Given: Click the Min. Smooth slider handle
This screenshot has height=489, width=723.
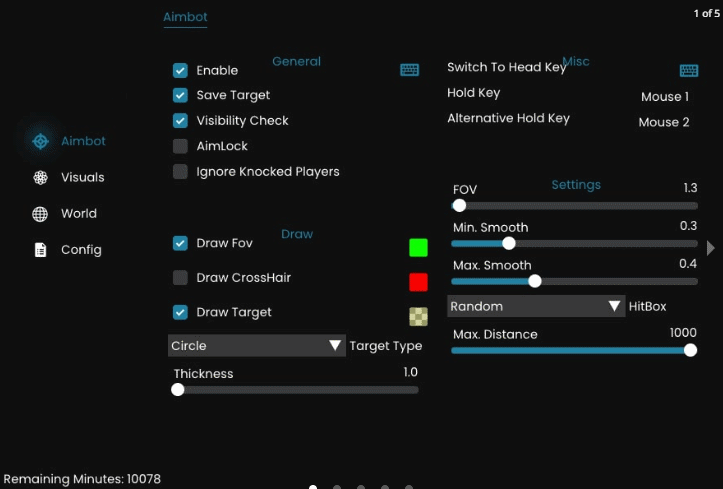Looking at the screenshot, I should pyautogui.click(x=509, y=243).
